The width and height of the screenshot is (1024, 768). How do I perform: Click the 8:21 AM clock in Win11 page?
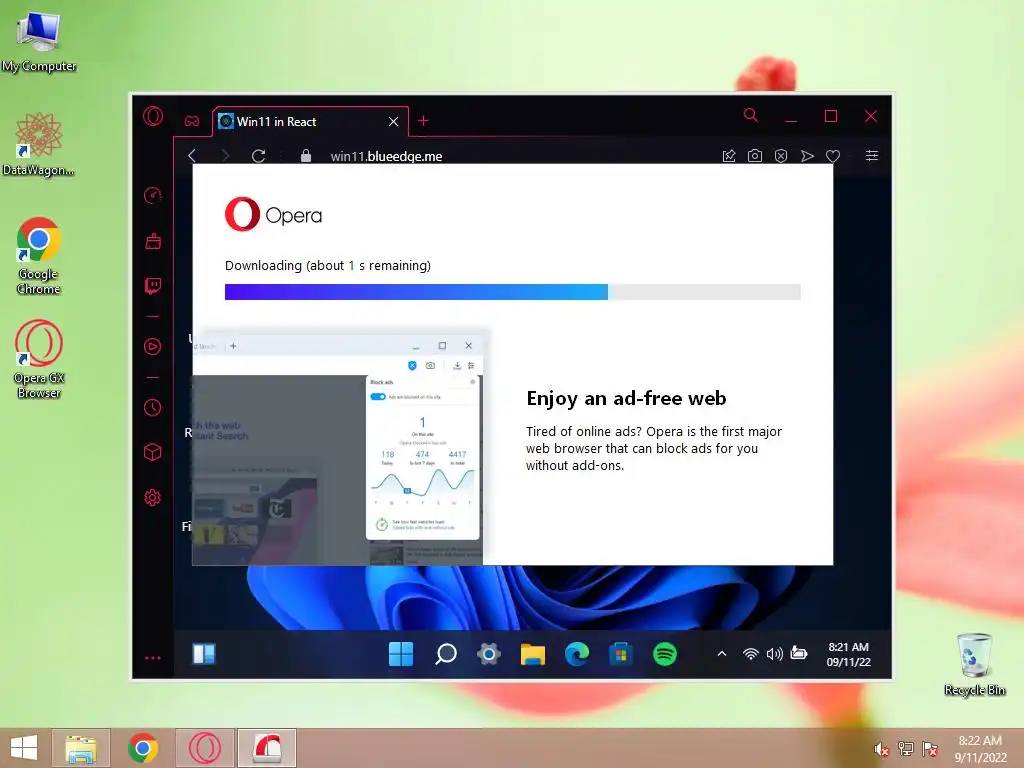coord(848,654)
